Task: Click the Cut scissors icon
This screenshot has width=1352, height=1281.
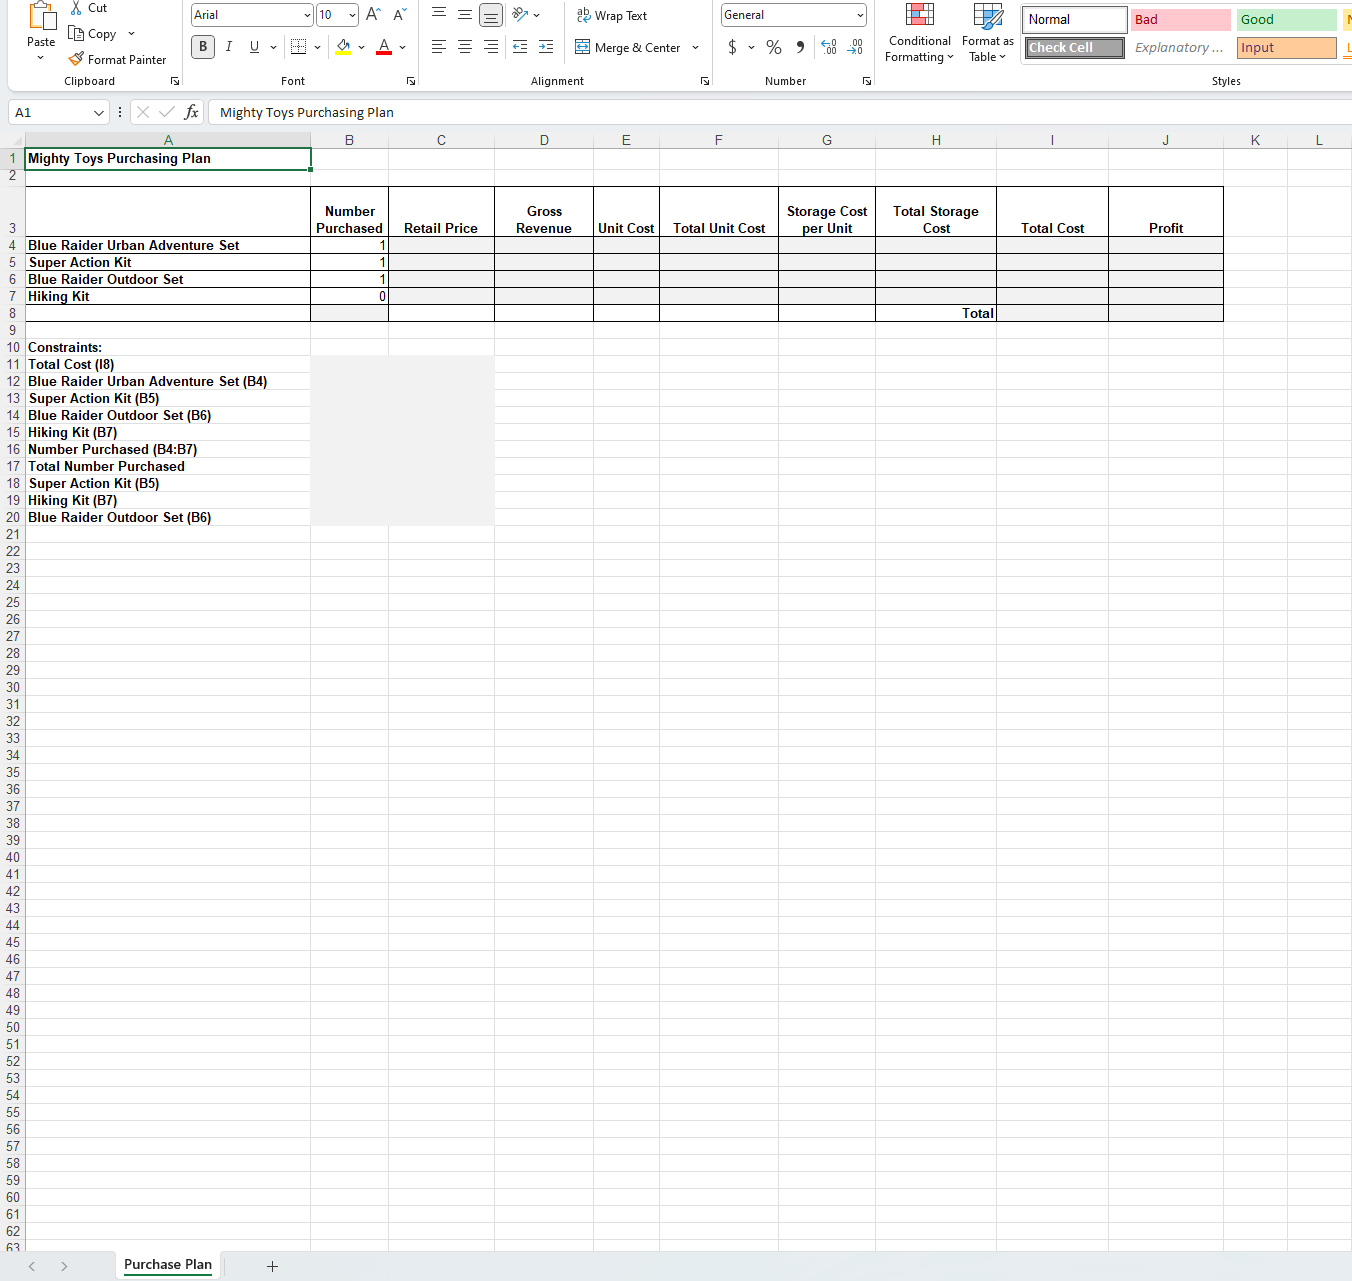Action: pos(76,8)
